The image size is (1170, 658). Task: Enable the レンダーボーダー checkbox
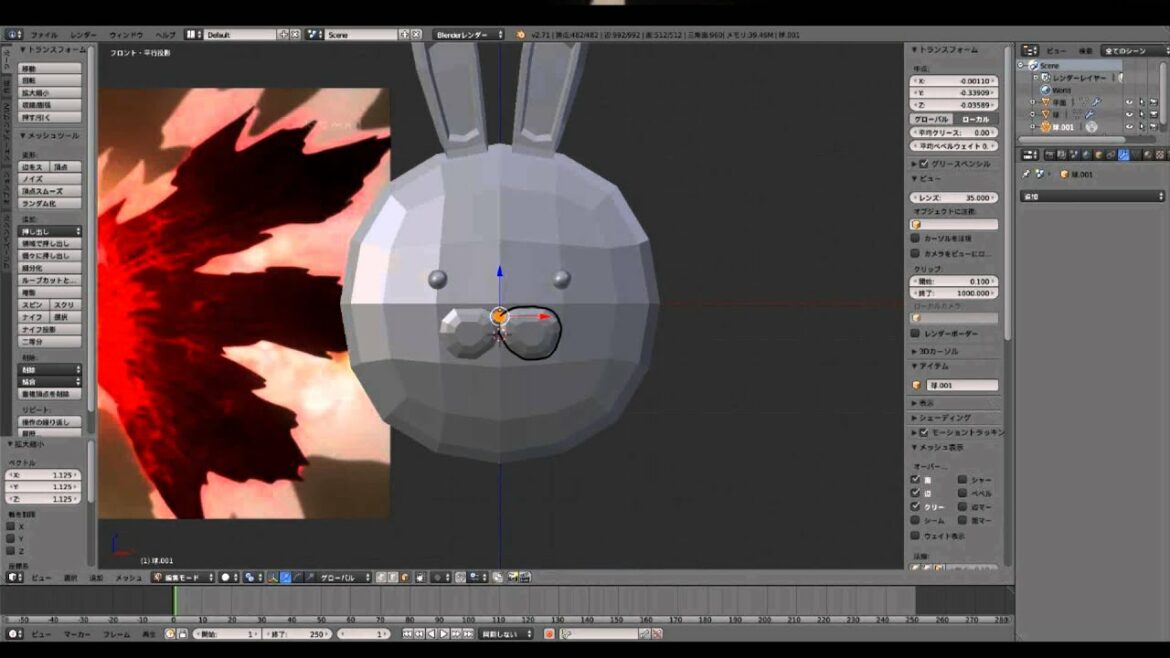pyautogui.click(x=915, y=333)
